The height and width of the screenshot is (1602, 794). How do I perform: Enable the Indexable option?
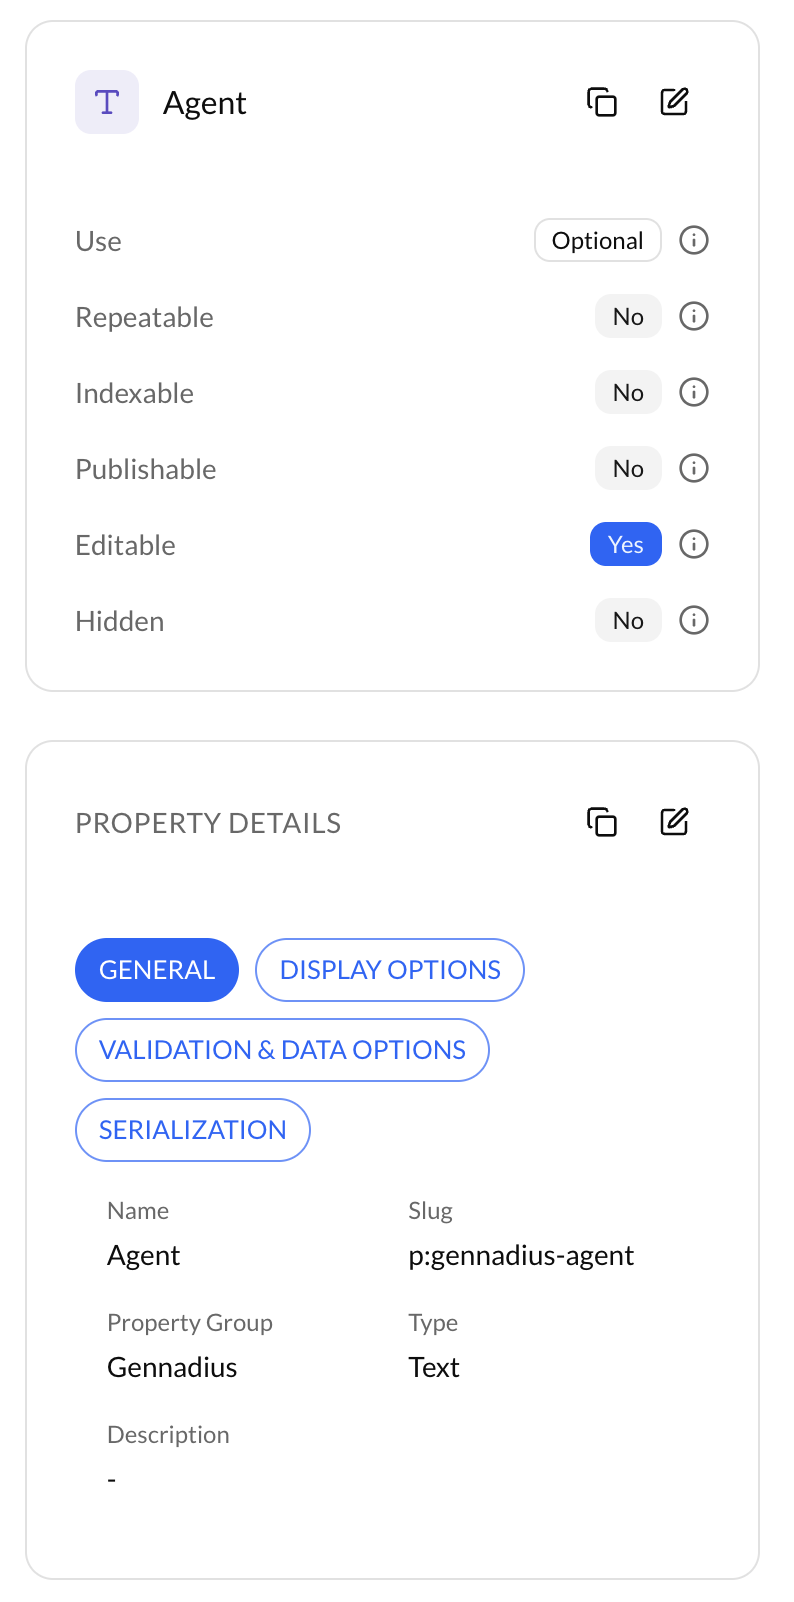tap(628, 392)
